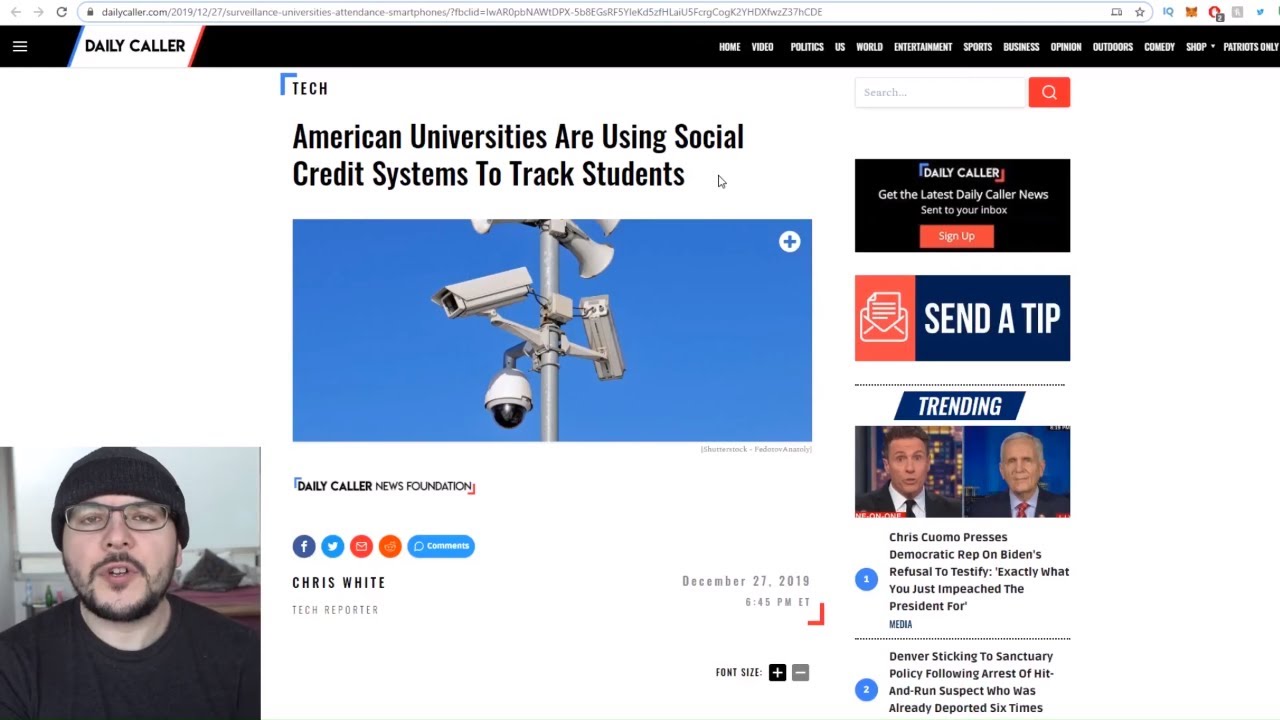The image size is (1280, 720).
Task: Share article on Reddit icon
Action: [390, 546]
